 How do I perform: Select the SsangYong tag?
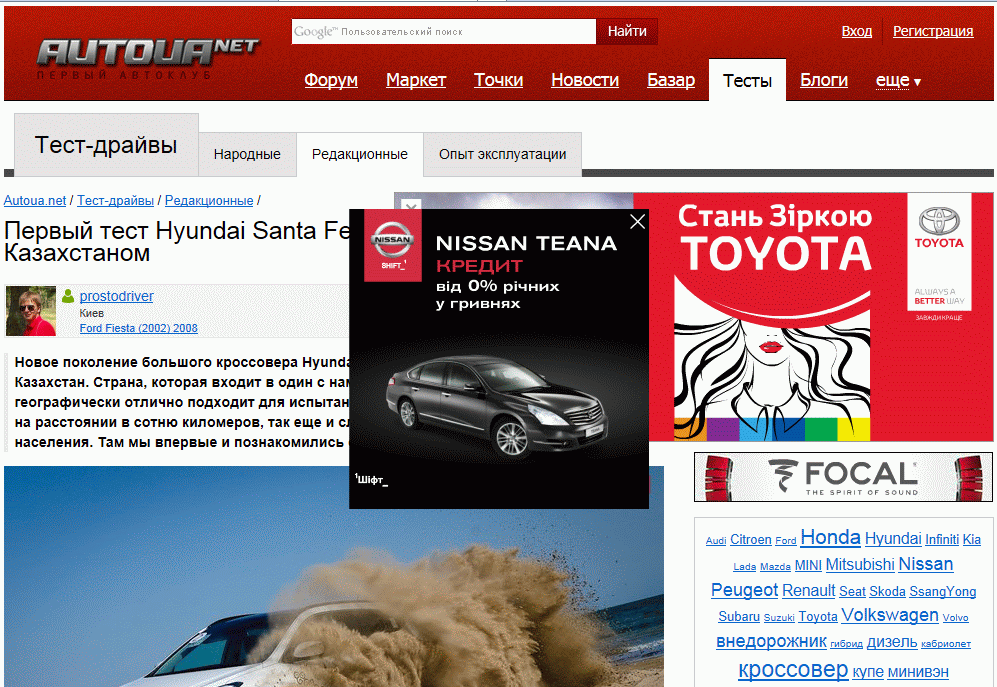coord(942,592)
